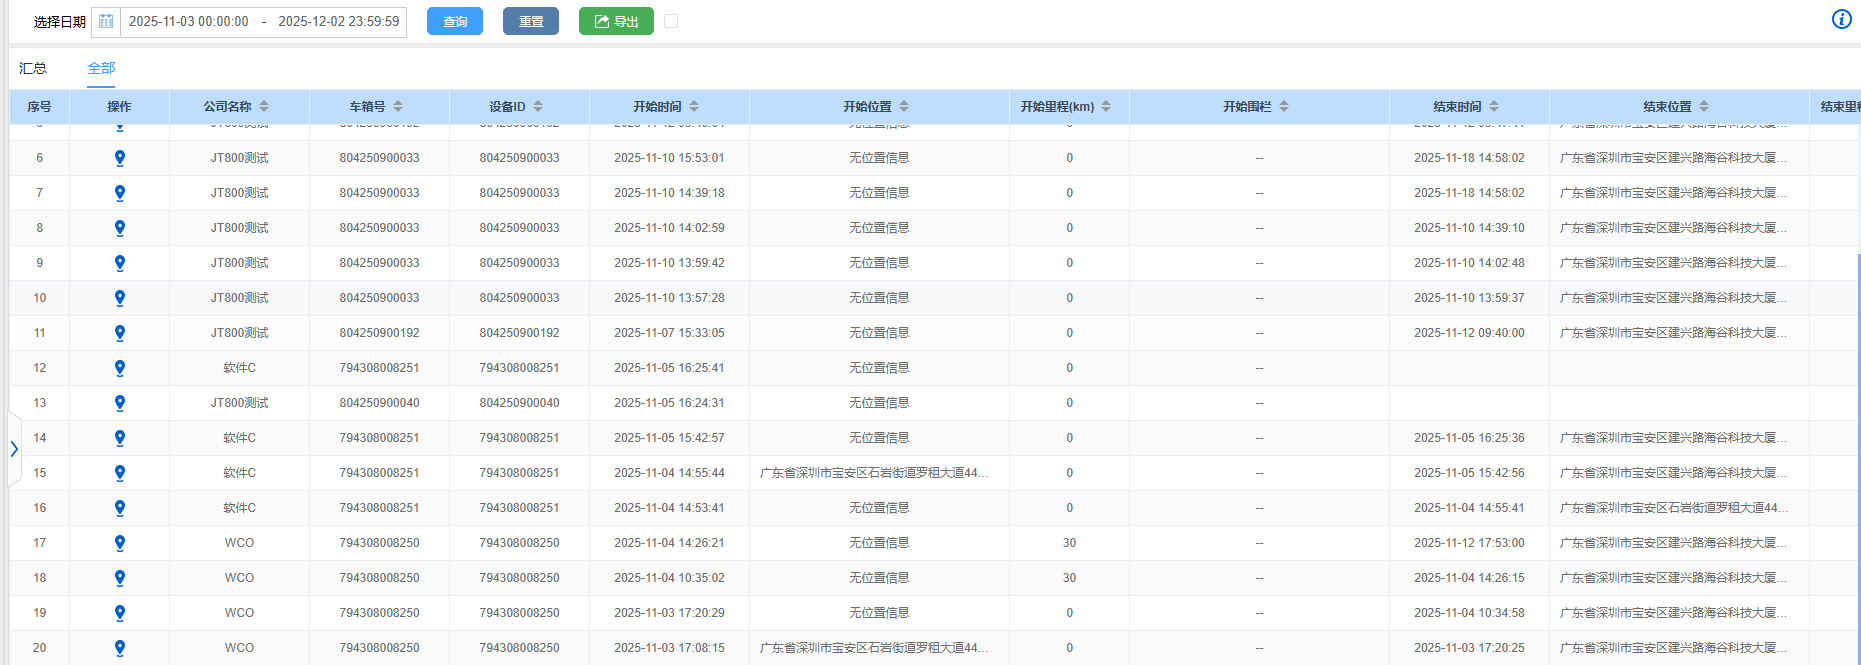This screenshot has height=665, width=1861.
Task: Open map location for row 11
Action: point(119,333)
